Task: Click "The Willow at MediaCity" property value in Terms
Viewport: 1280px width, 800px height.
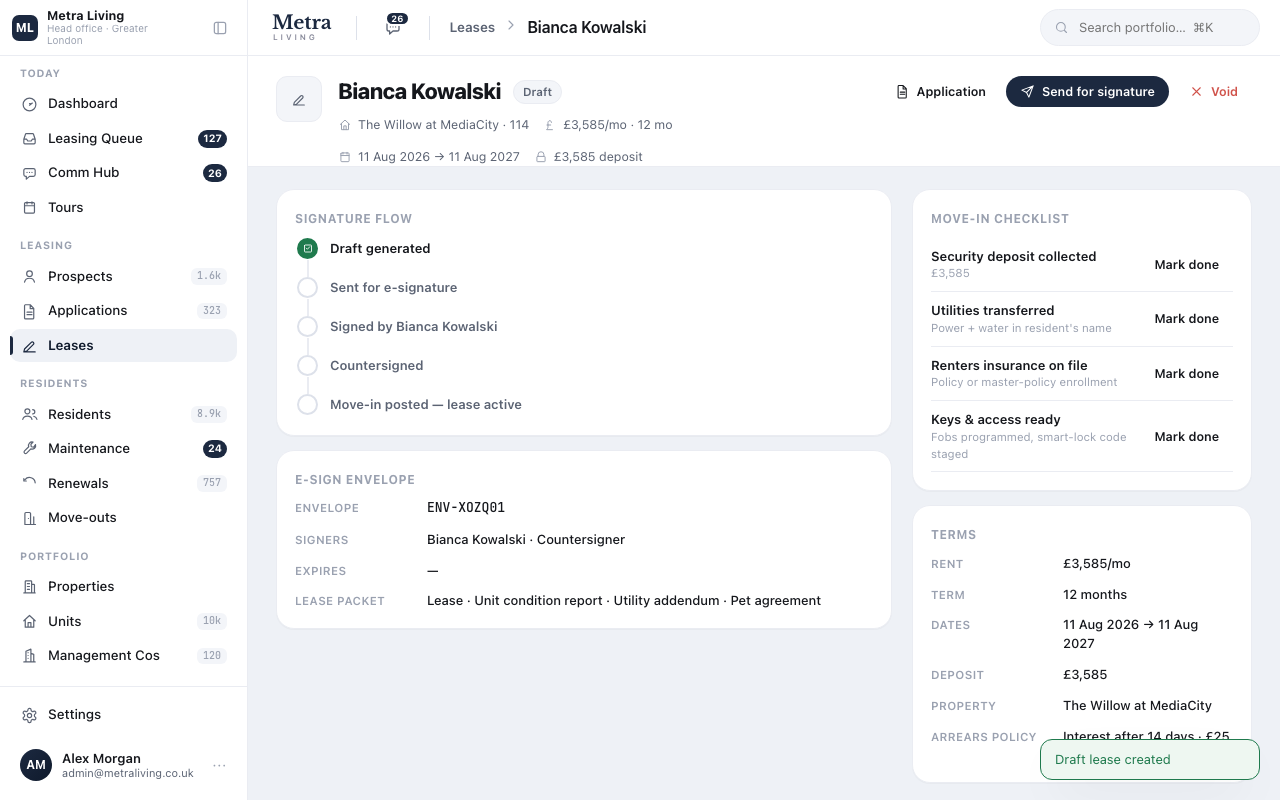Action: tap(1137, 706)
